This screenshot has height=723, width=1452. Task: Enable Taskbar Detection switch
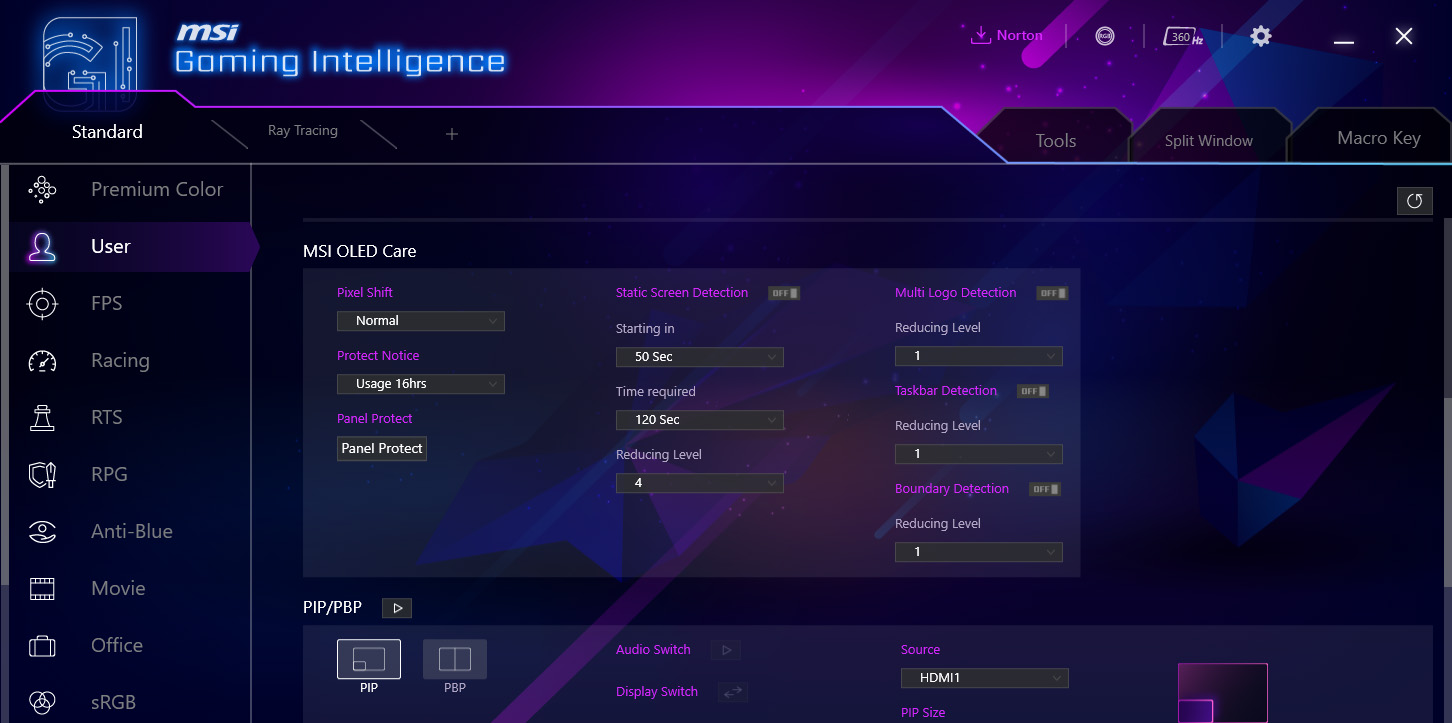1033,391
